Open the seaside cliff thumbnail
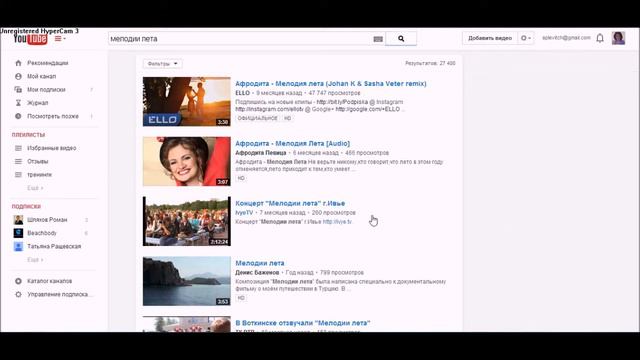 click(187, 281)
